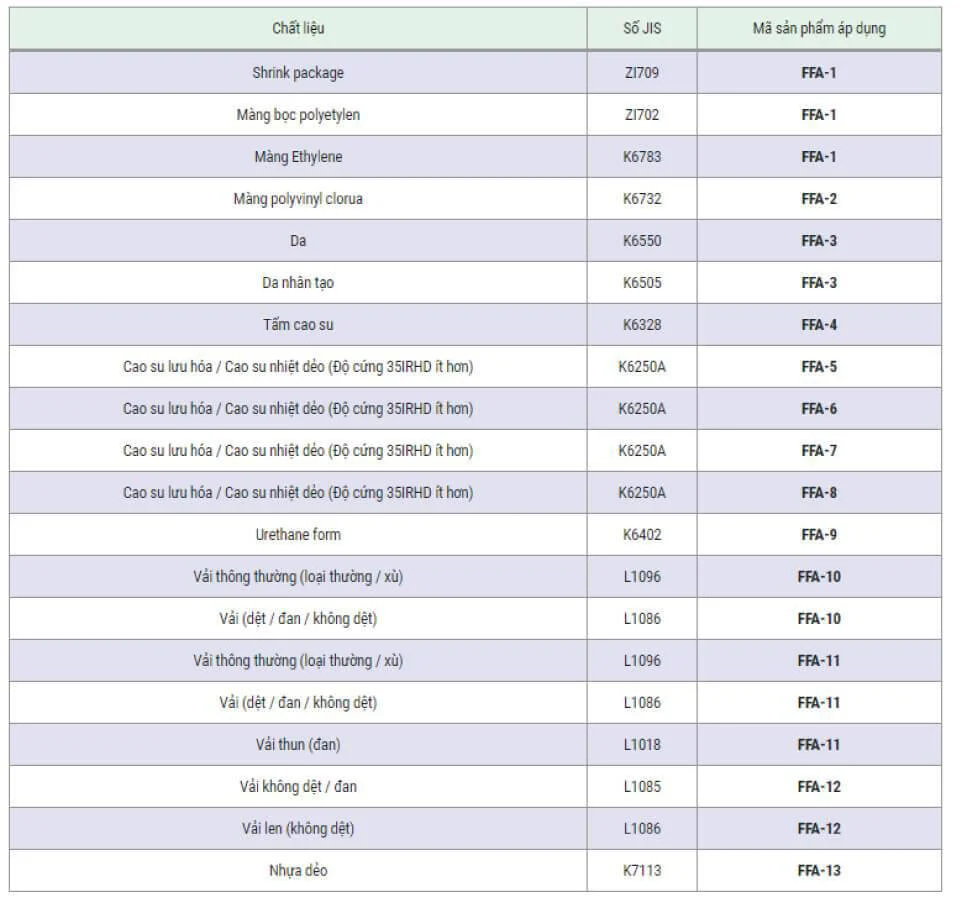The height and width of the screenshot is (907, 960).
Task: Click the "Chất liệu" column header
Action: [x=298, y=29]
